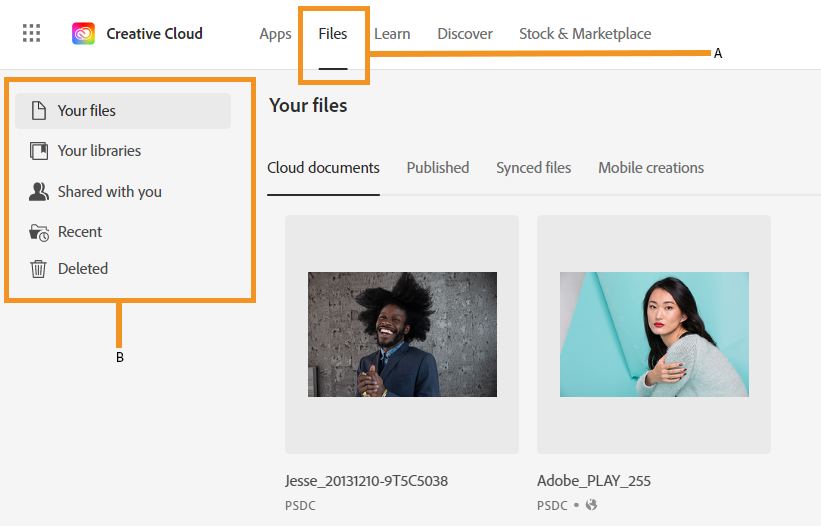Click the Your files document icon

click(39, 111)
